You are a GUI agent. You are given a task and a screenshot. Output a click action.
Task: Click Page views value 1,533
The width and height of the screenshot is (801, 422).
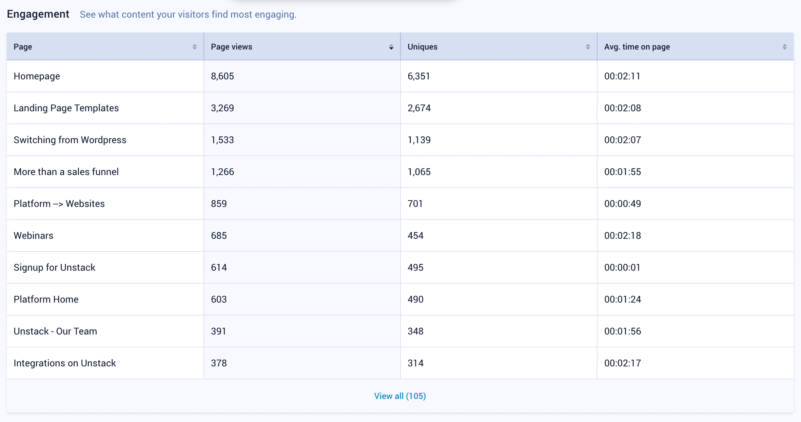222,139
